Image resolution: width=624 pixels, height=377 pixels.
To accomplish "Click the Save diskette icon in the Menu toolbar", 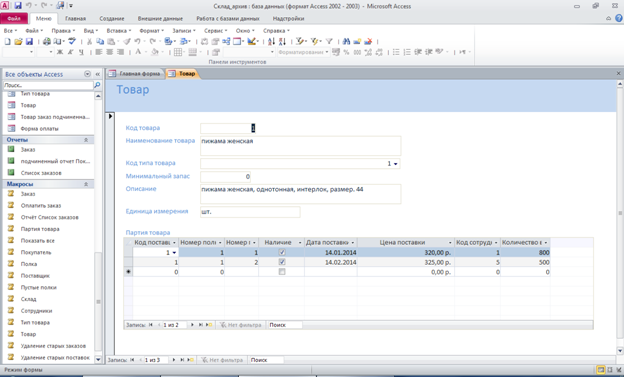I will 29,41.
